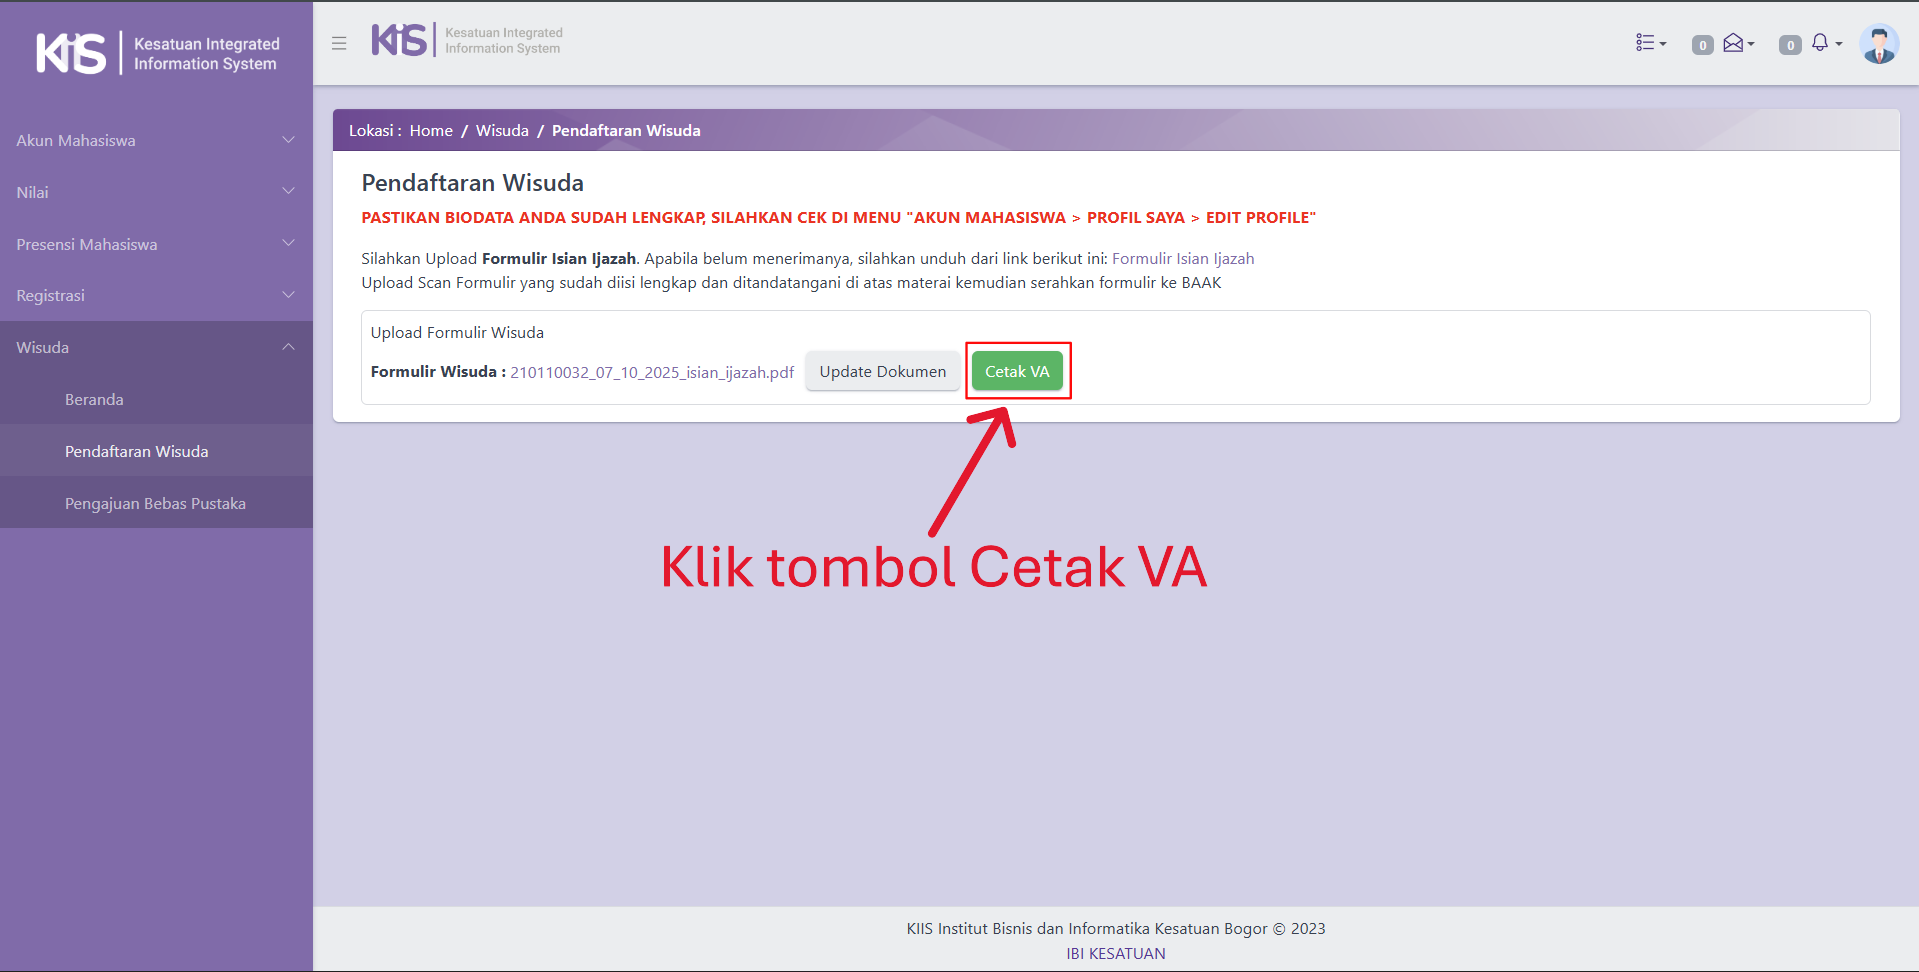Open the bell notifications icon
This screenshot has height=972, width=1919.
(x=1821, y=43)
